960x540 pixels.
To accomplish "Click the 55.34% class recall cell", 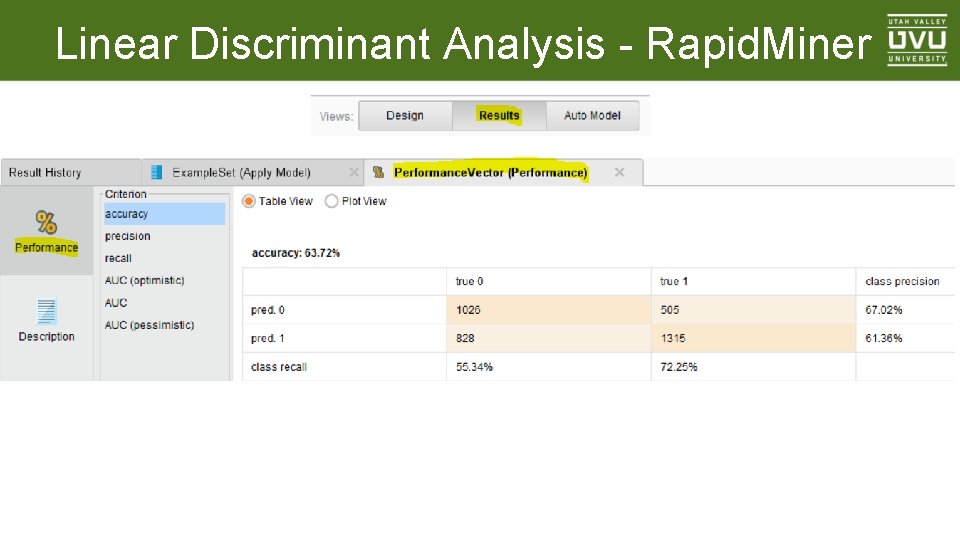I will coord(549,367).
